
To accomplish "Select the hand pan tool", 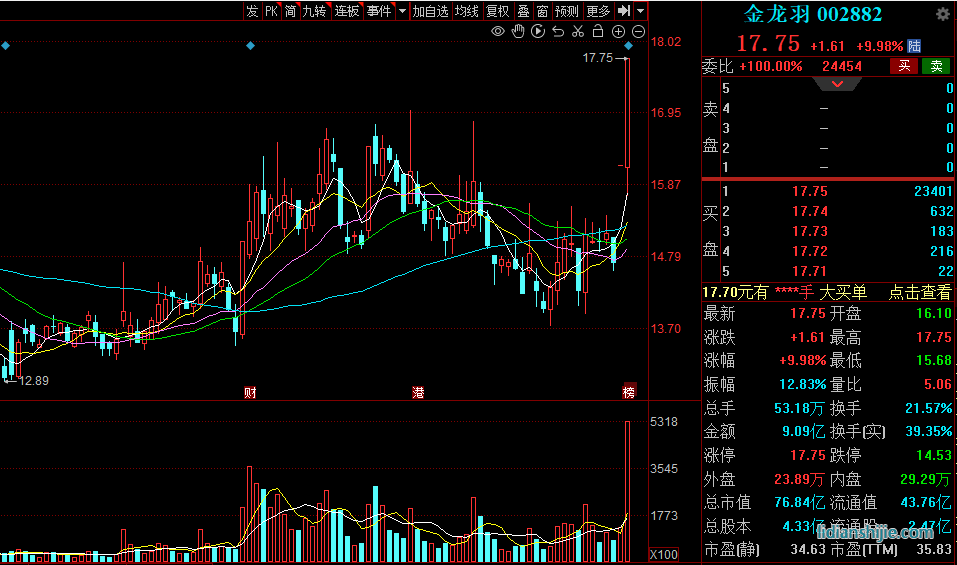I will (518, 32).
